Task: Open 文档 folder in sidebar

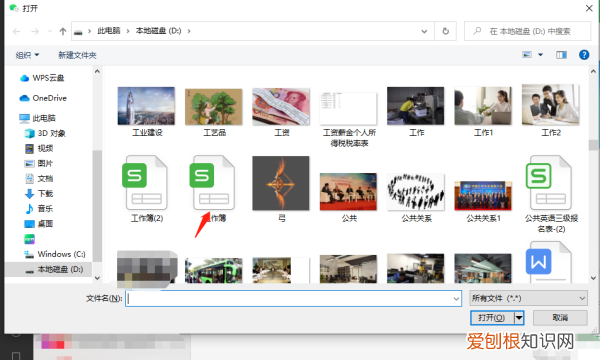Action: pyautogui.click(x=39, y=179)
